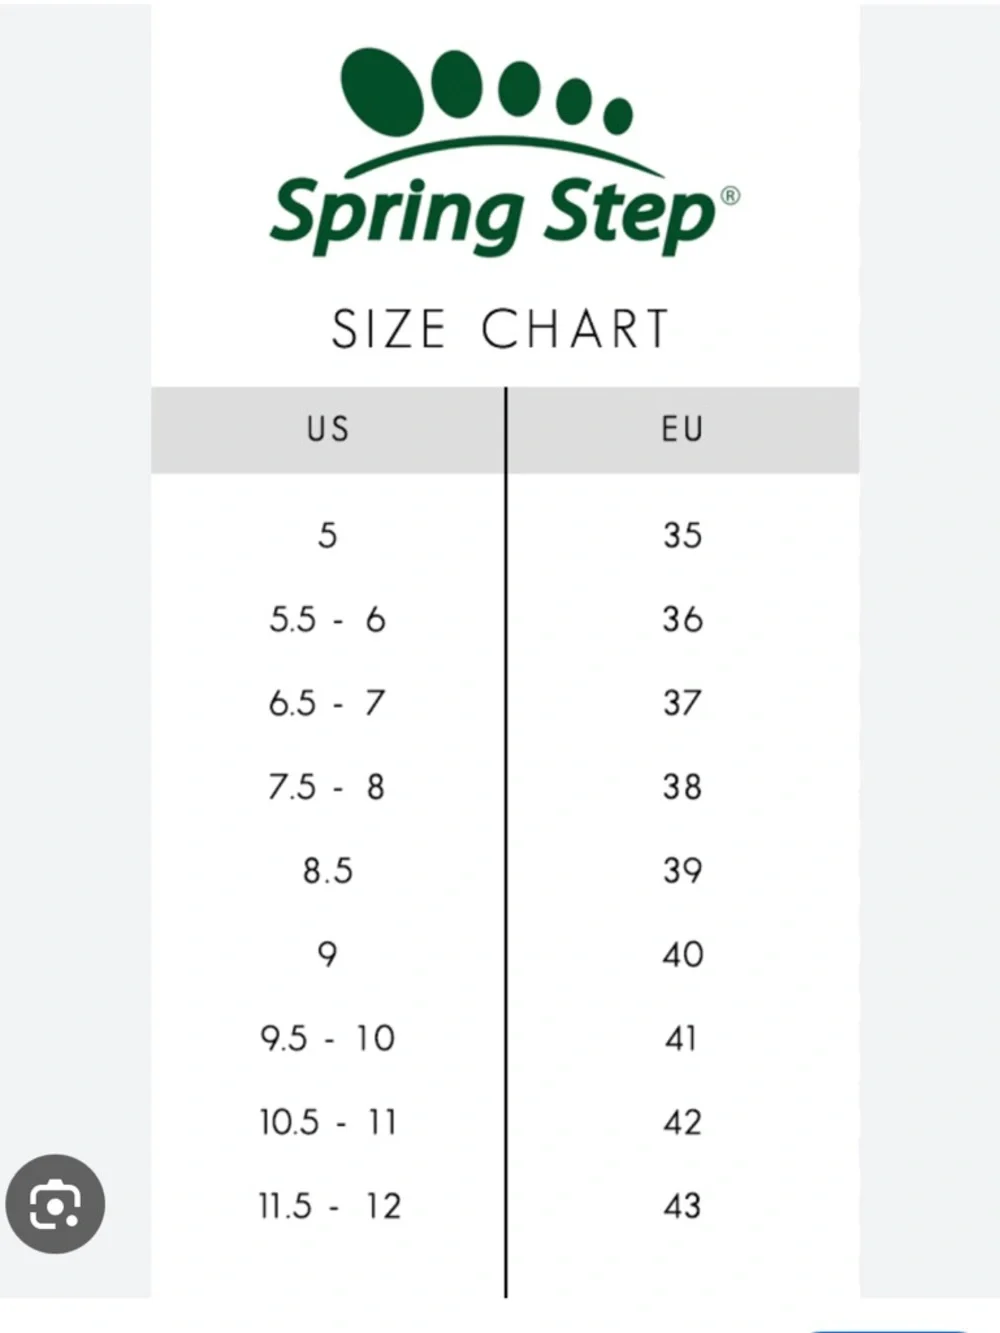Click EU size 38 value

click(x=682, y=788)
